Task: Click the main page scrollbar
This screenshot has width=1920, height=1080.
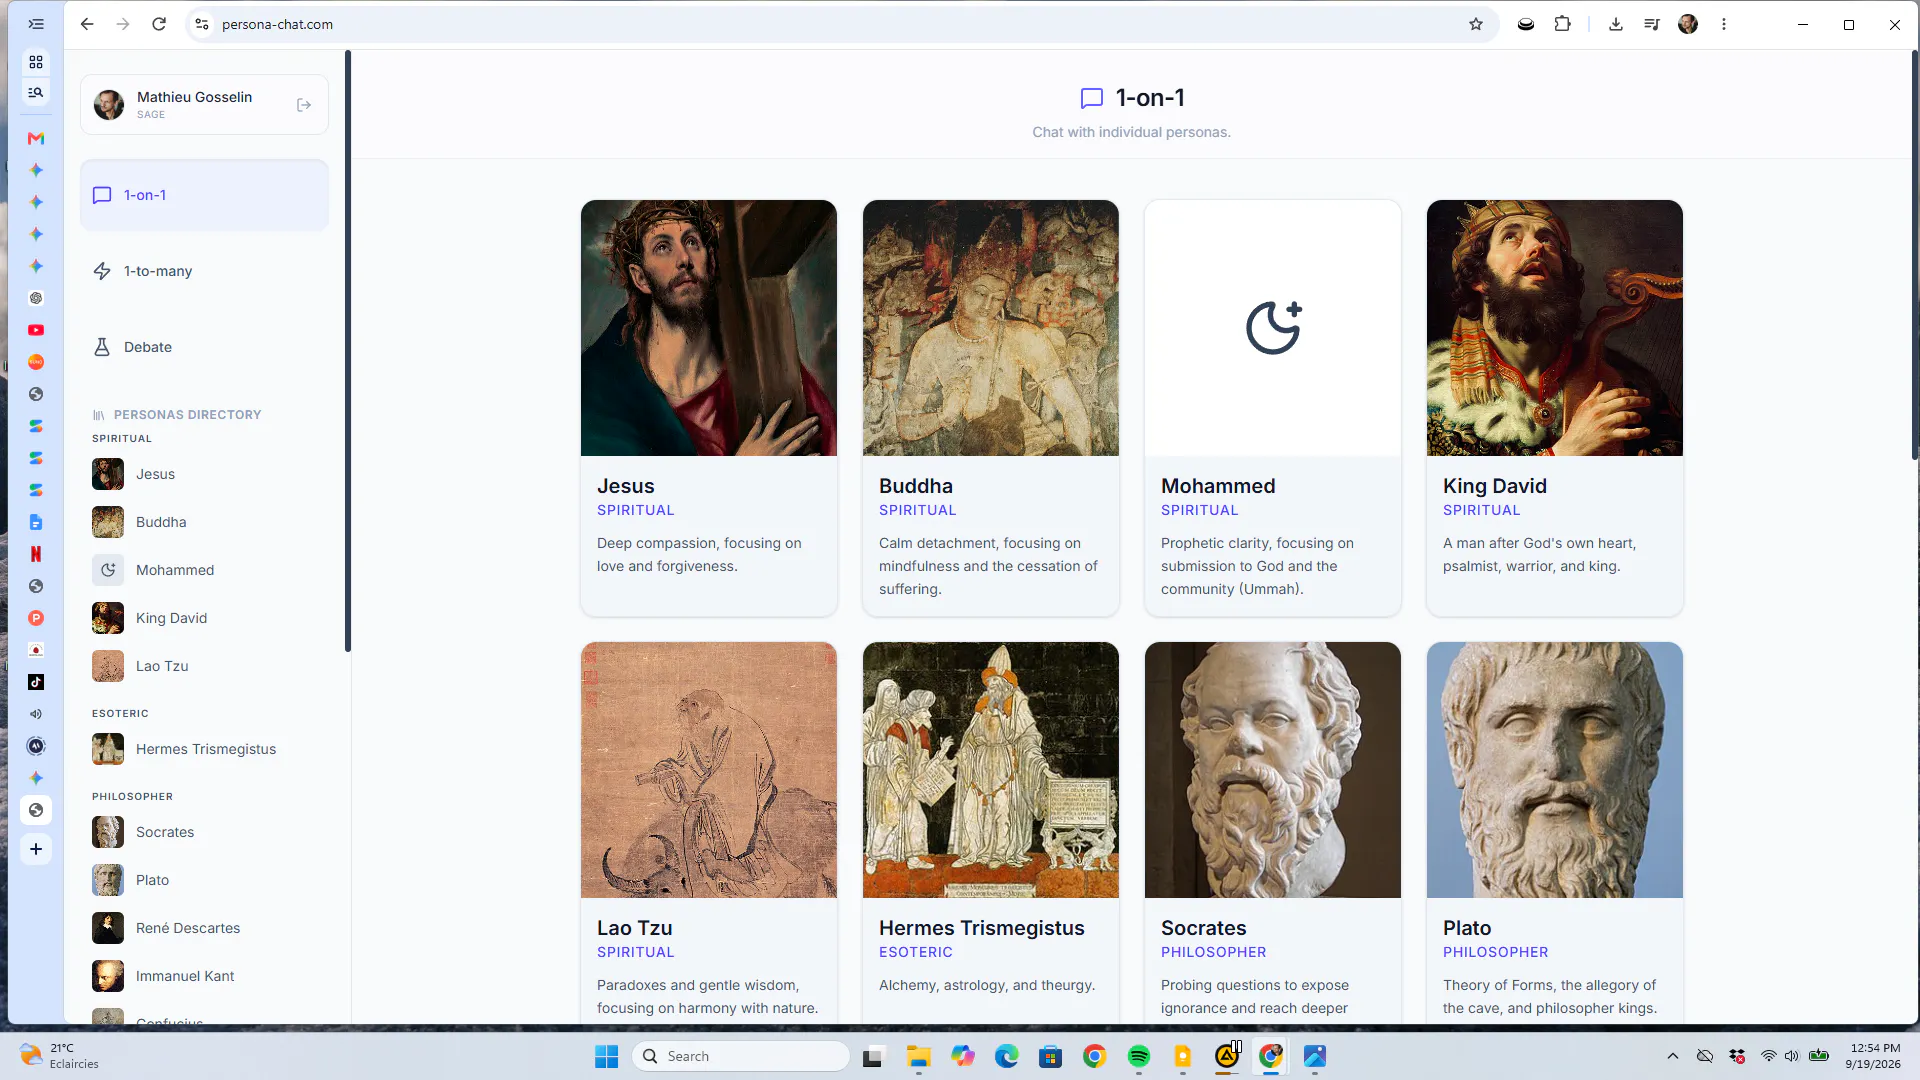Action: [1915, 255]
